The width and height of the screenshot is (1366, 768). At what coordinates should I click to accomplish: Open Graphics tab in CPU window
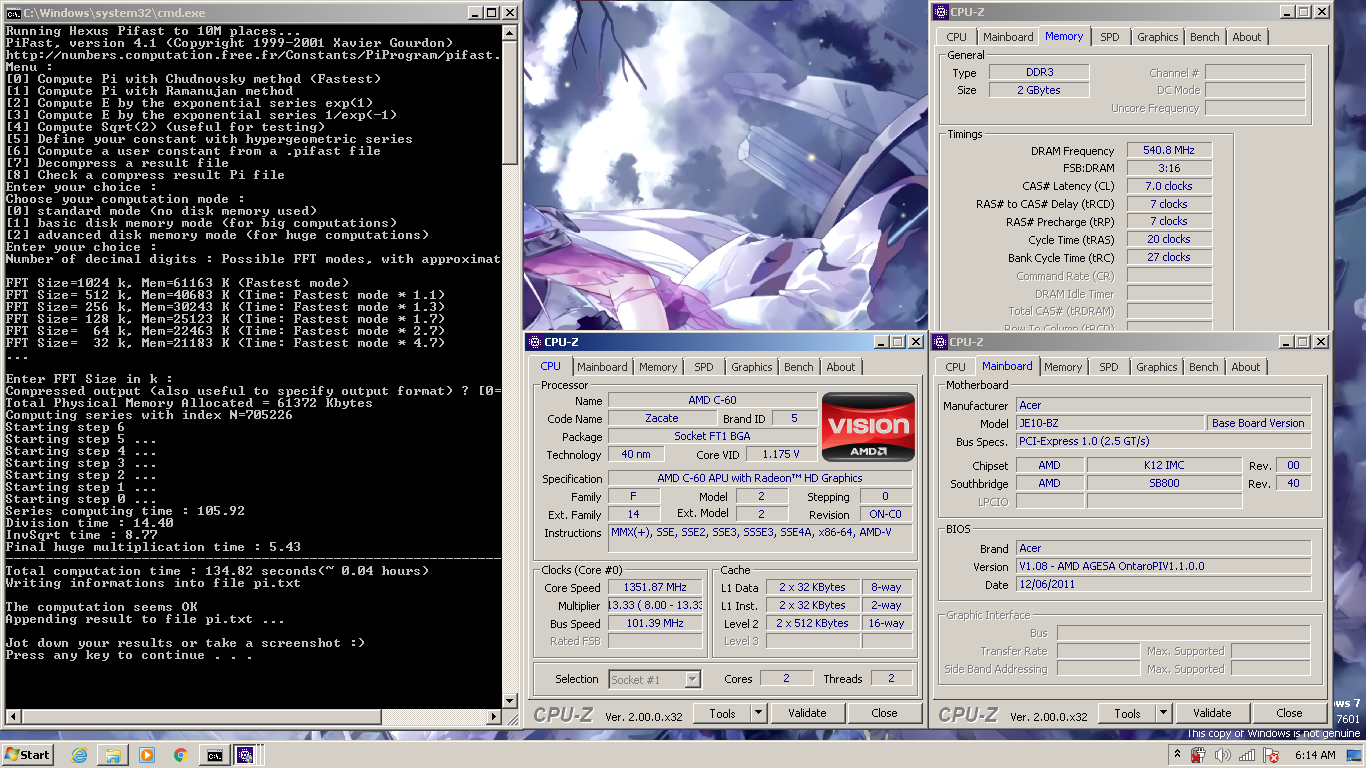[x=752, y=367]
